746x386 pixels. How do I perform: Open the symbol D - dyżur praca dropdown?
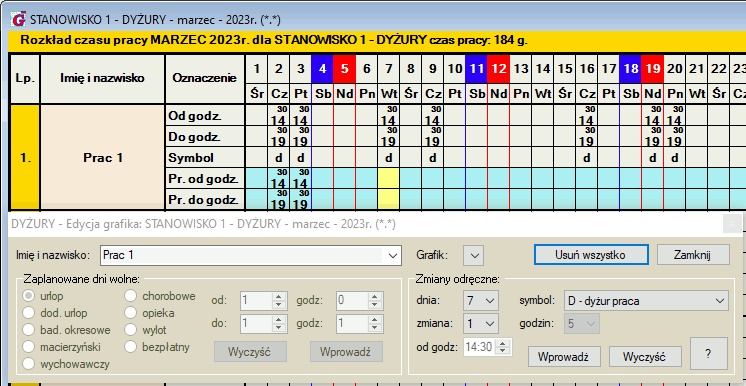646,301
